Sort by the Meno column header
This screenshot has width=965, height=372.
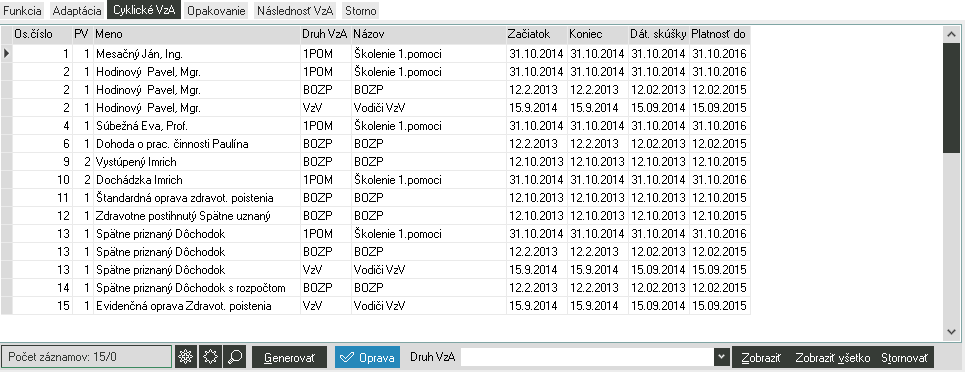click(197, 34)
